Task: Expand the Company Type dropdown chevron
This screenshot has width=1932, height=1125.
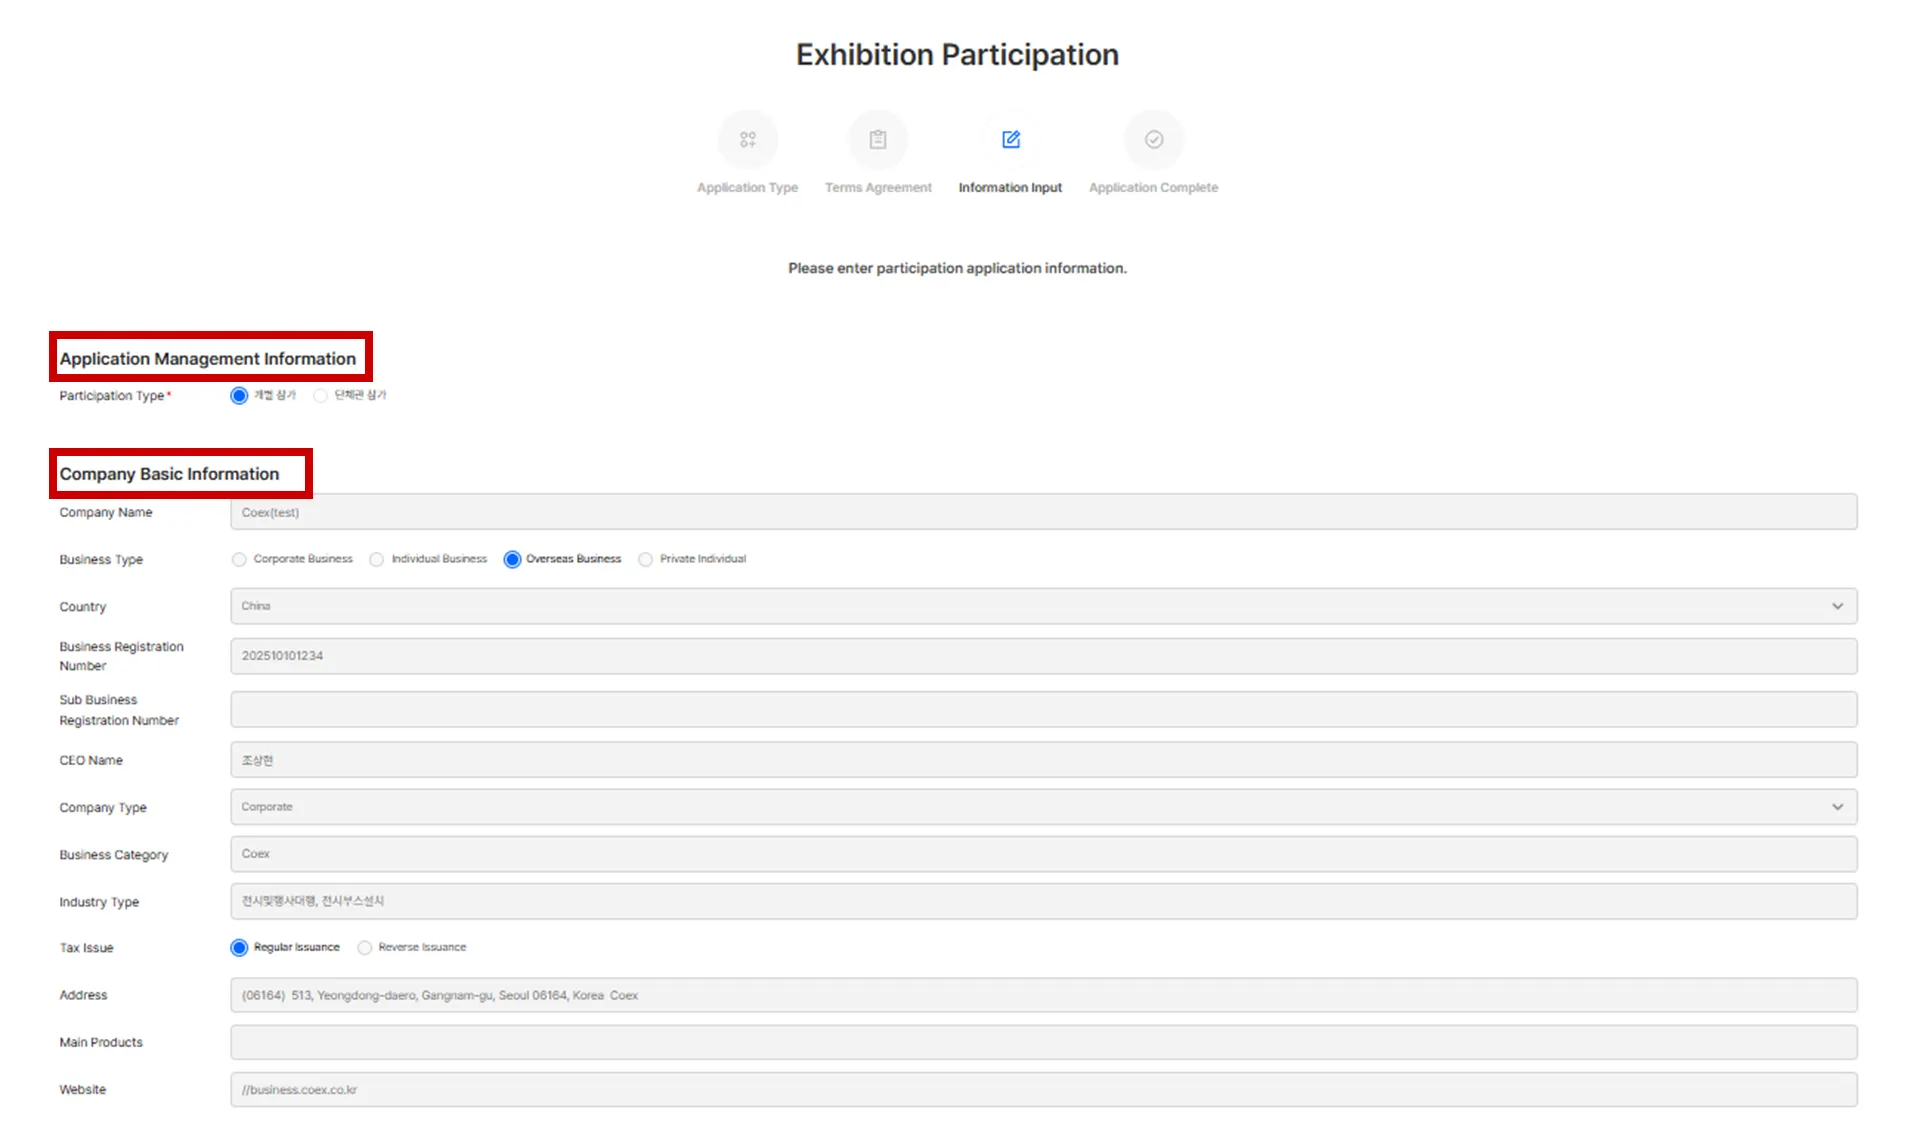Action: point(1836,808)
